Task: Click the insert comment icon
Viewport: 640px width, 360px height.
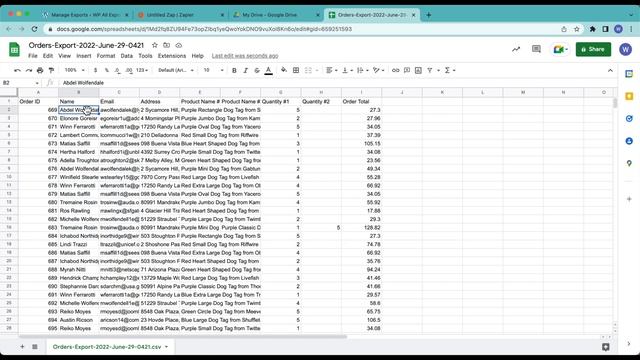Action: point(407,70)
